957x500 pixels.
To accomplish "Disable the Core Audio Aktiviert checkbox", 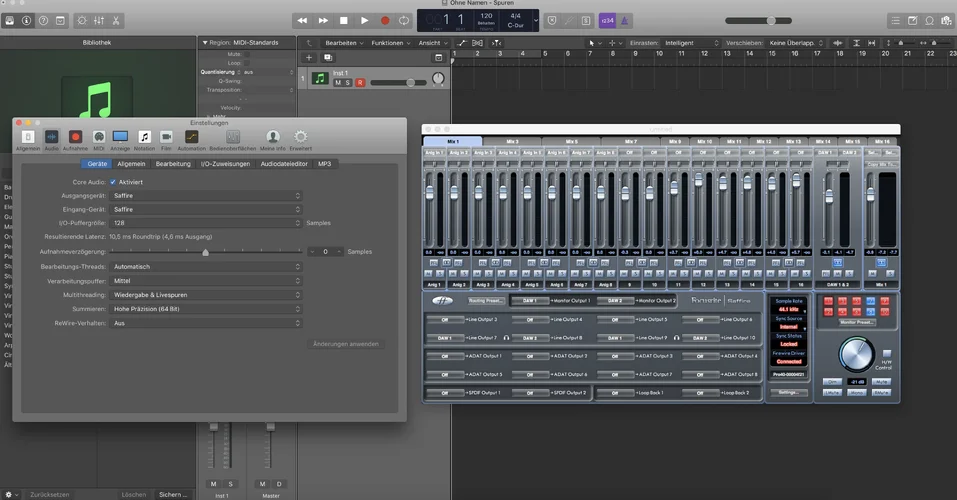I will tap(113, 182).
